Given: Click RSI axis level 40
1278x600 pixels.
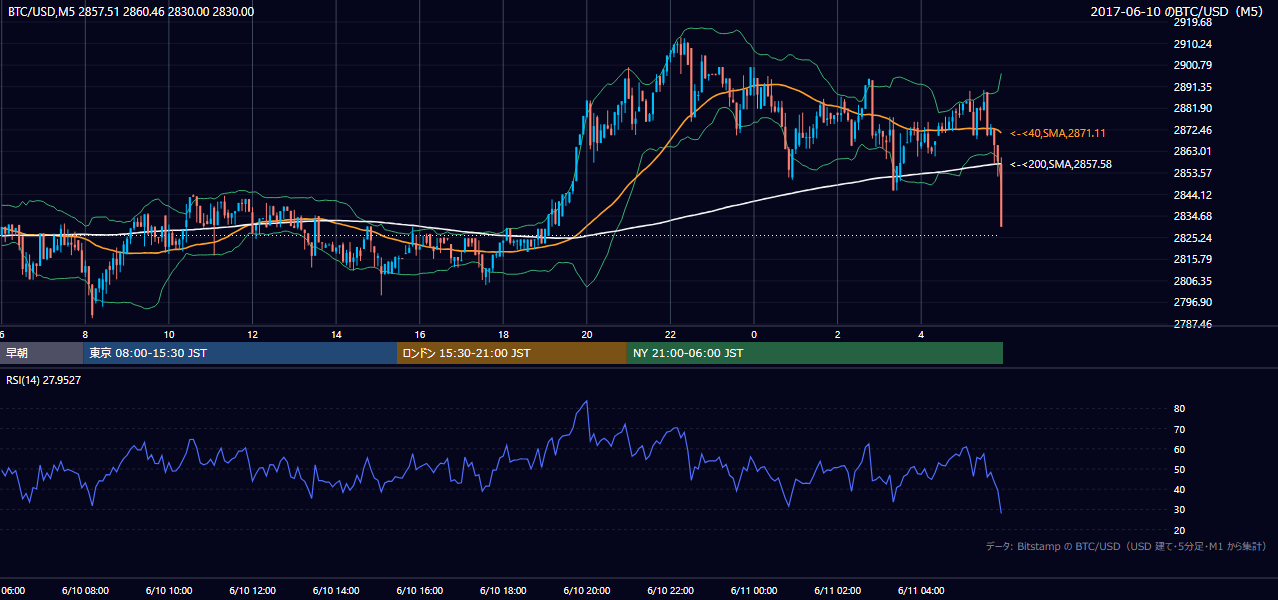Looking at the screenshot, I should (1179, 489).
